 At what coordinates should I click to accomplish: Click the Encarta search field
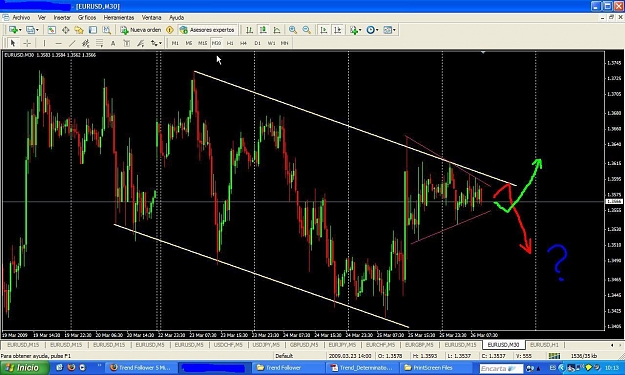(x=501, y=369)
